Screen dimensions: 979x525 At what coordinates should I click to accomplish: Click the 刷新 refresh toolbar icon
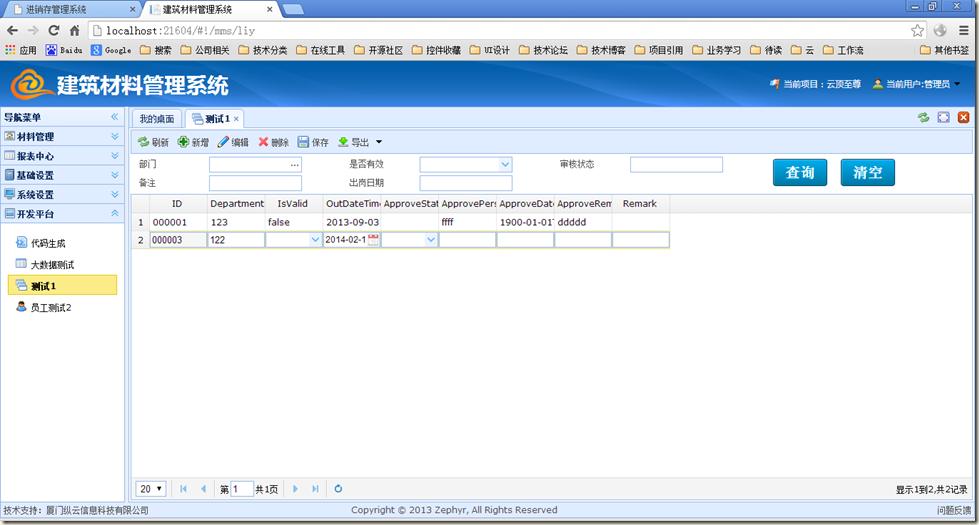click(x=143, y=142)
